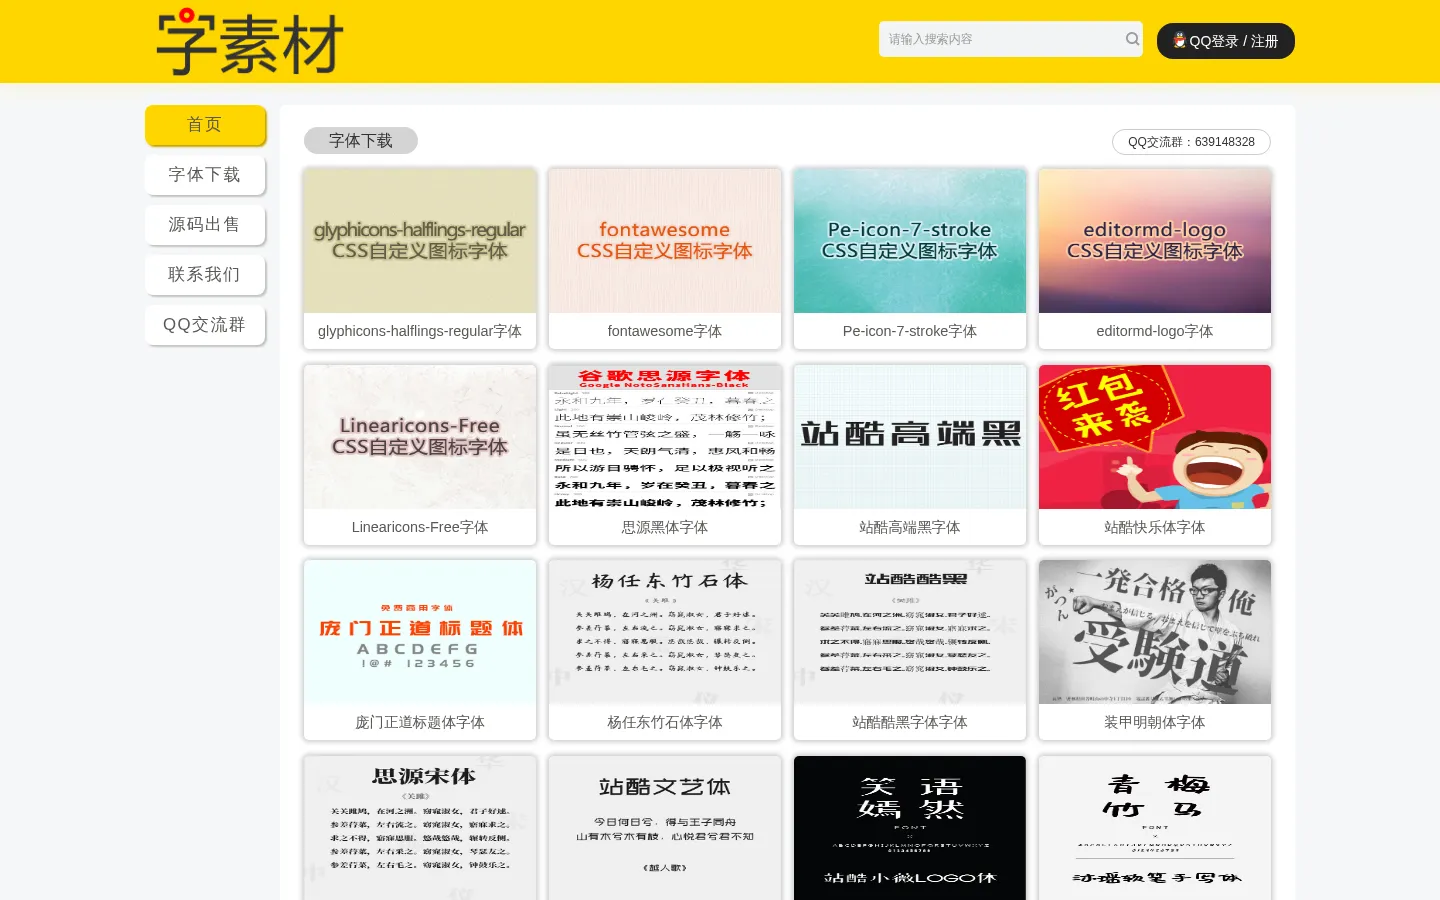1440x900 pixels.
Task: Click Pe-icon-7-stroke字体 caption link
Action: click(910, 331)
